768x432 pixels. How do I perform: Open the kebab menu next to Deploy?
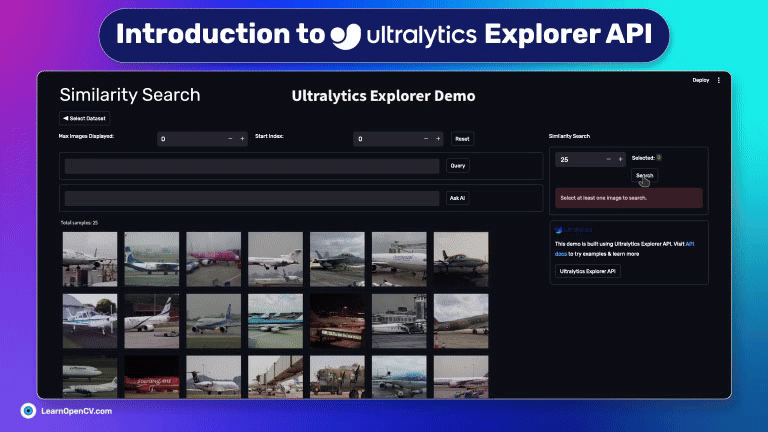click(x=719, y=80)
